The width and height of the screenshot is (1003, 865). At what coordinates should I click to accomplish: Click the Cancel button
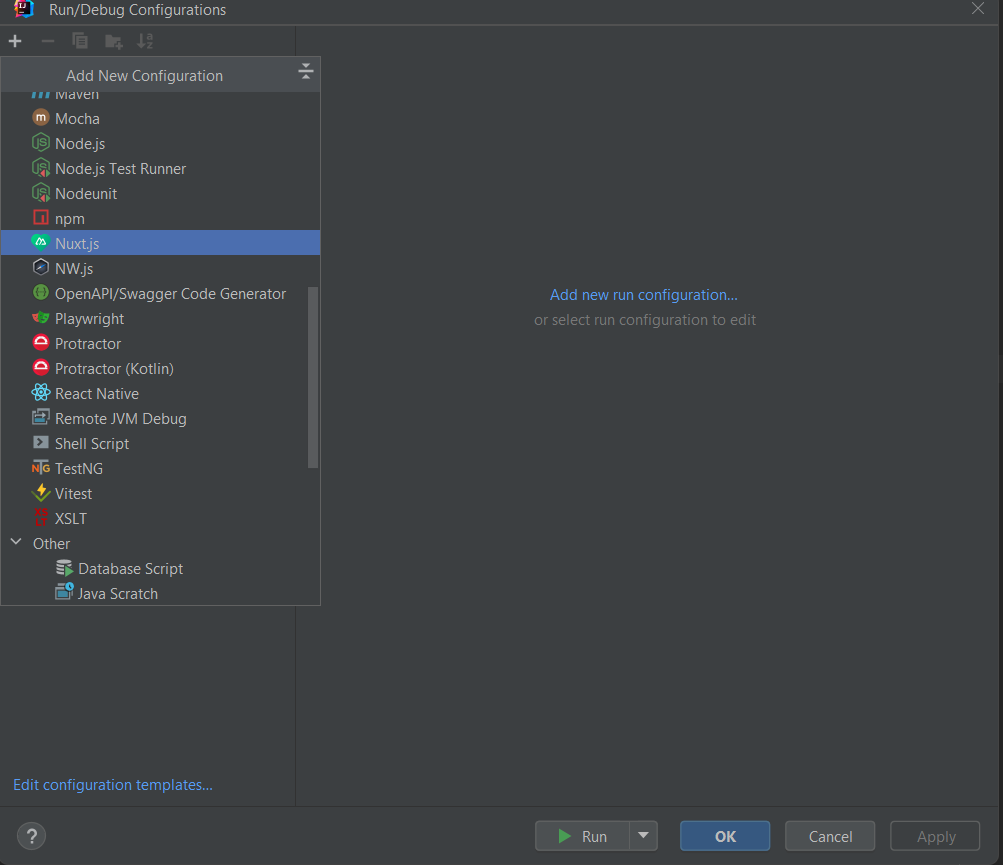(x=830, y=836)
